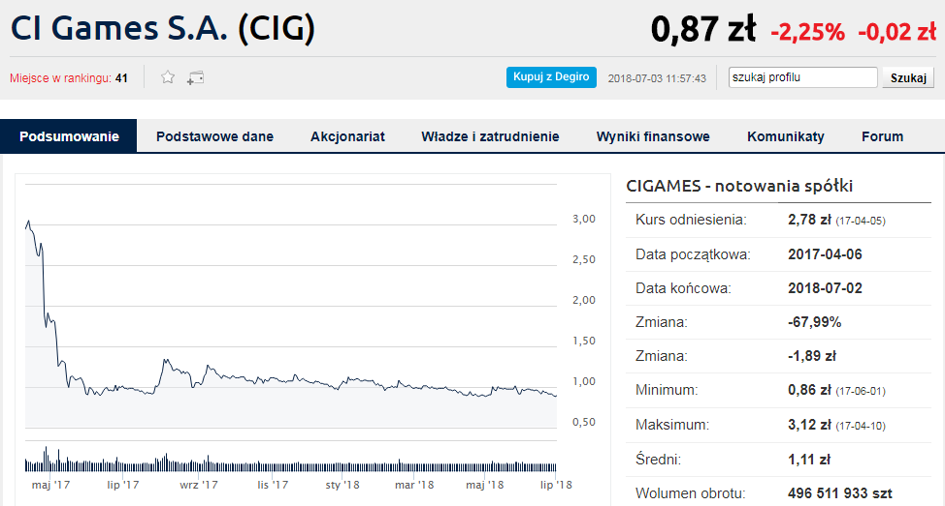Click the Szukaj search button
The image size is (945, 506).
(908, 78)
